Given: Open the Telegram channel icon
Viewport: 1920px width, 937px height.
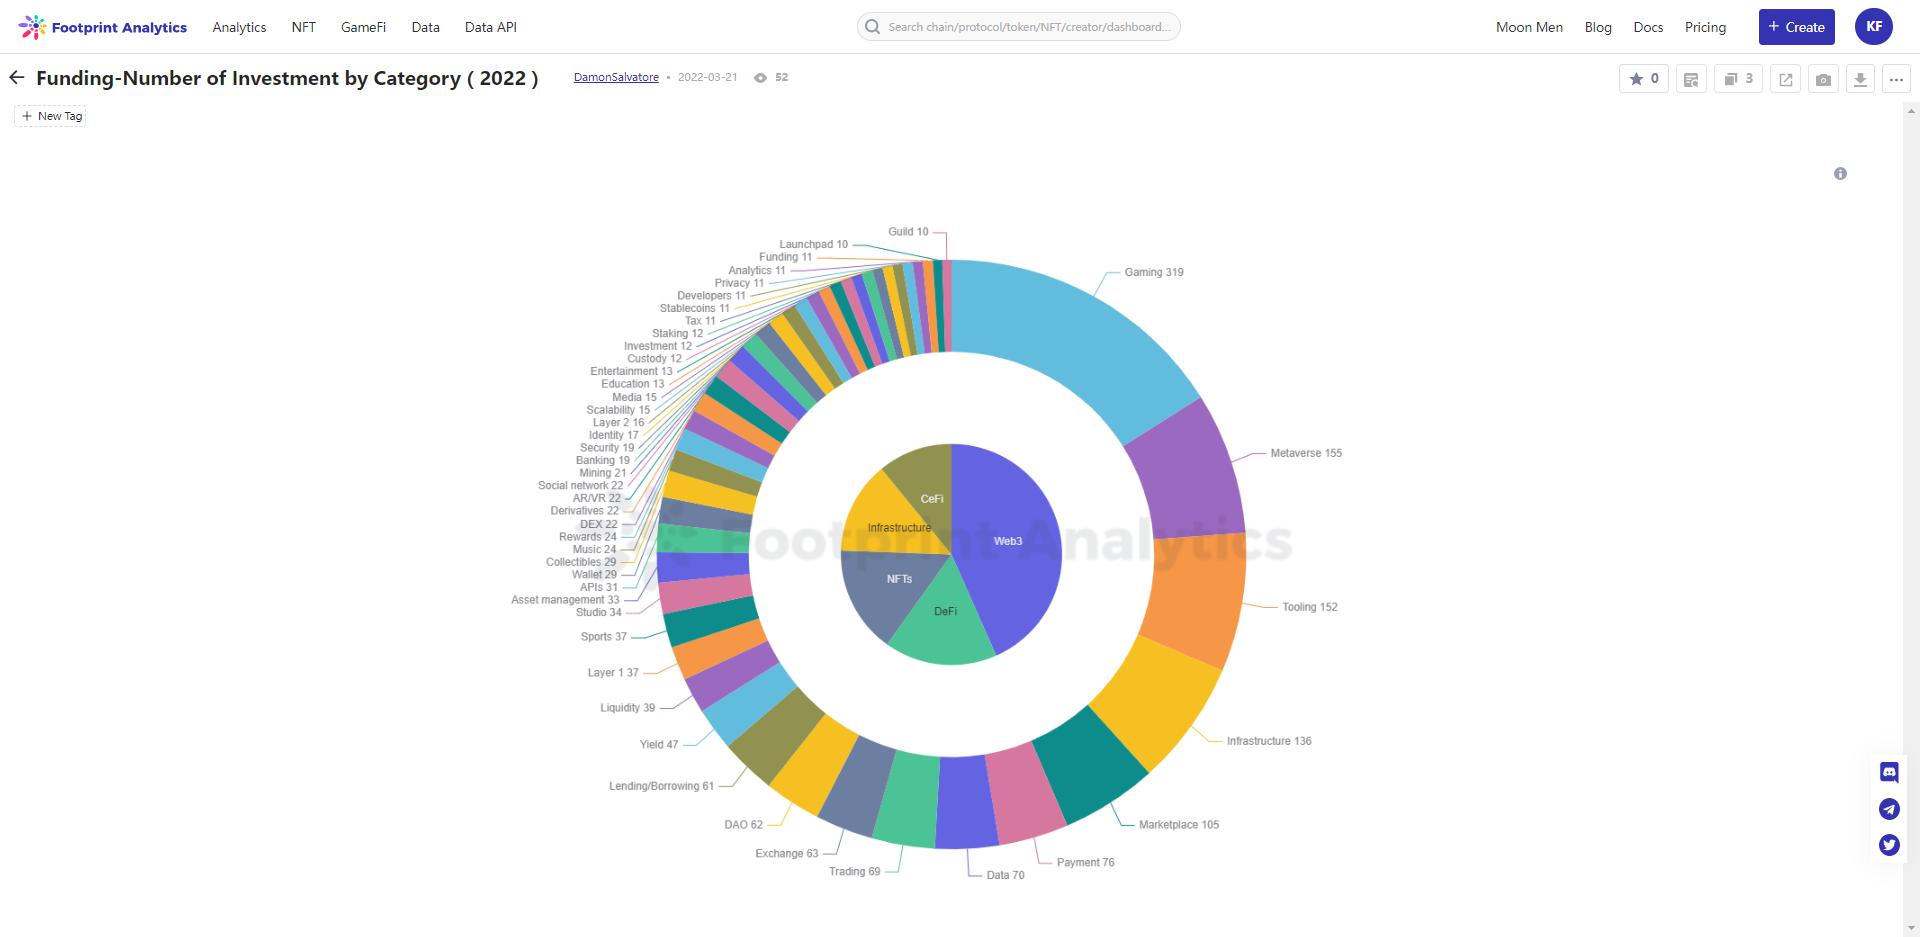Looking at the screenshot, I should click(x=1889, y=809).
